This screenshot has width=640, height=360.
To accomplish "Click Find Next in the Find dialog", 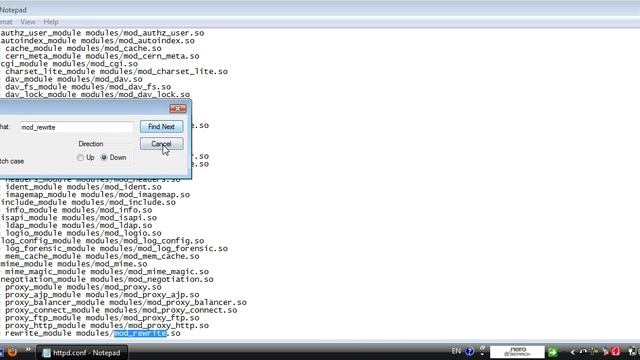I will click(161, 127).
